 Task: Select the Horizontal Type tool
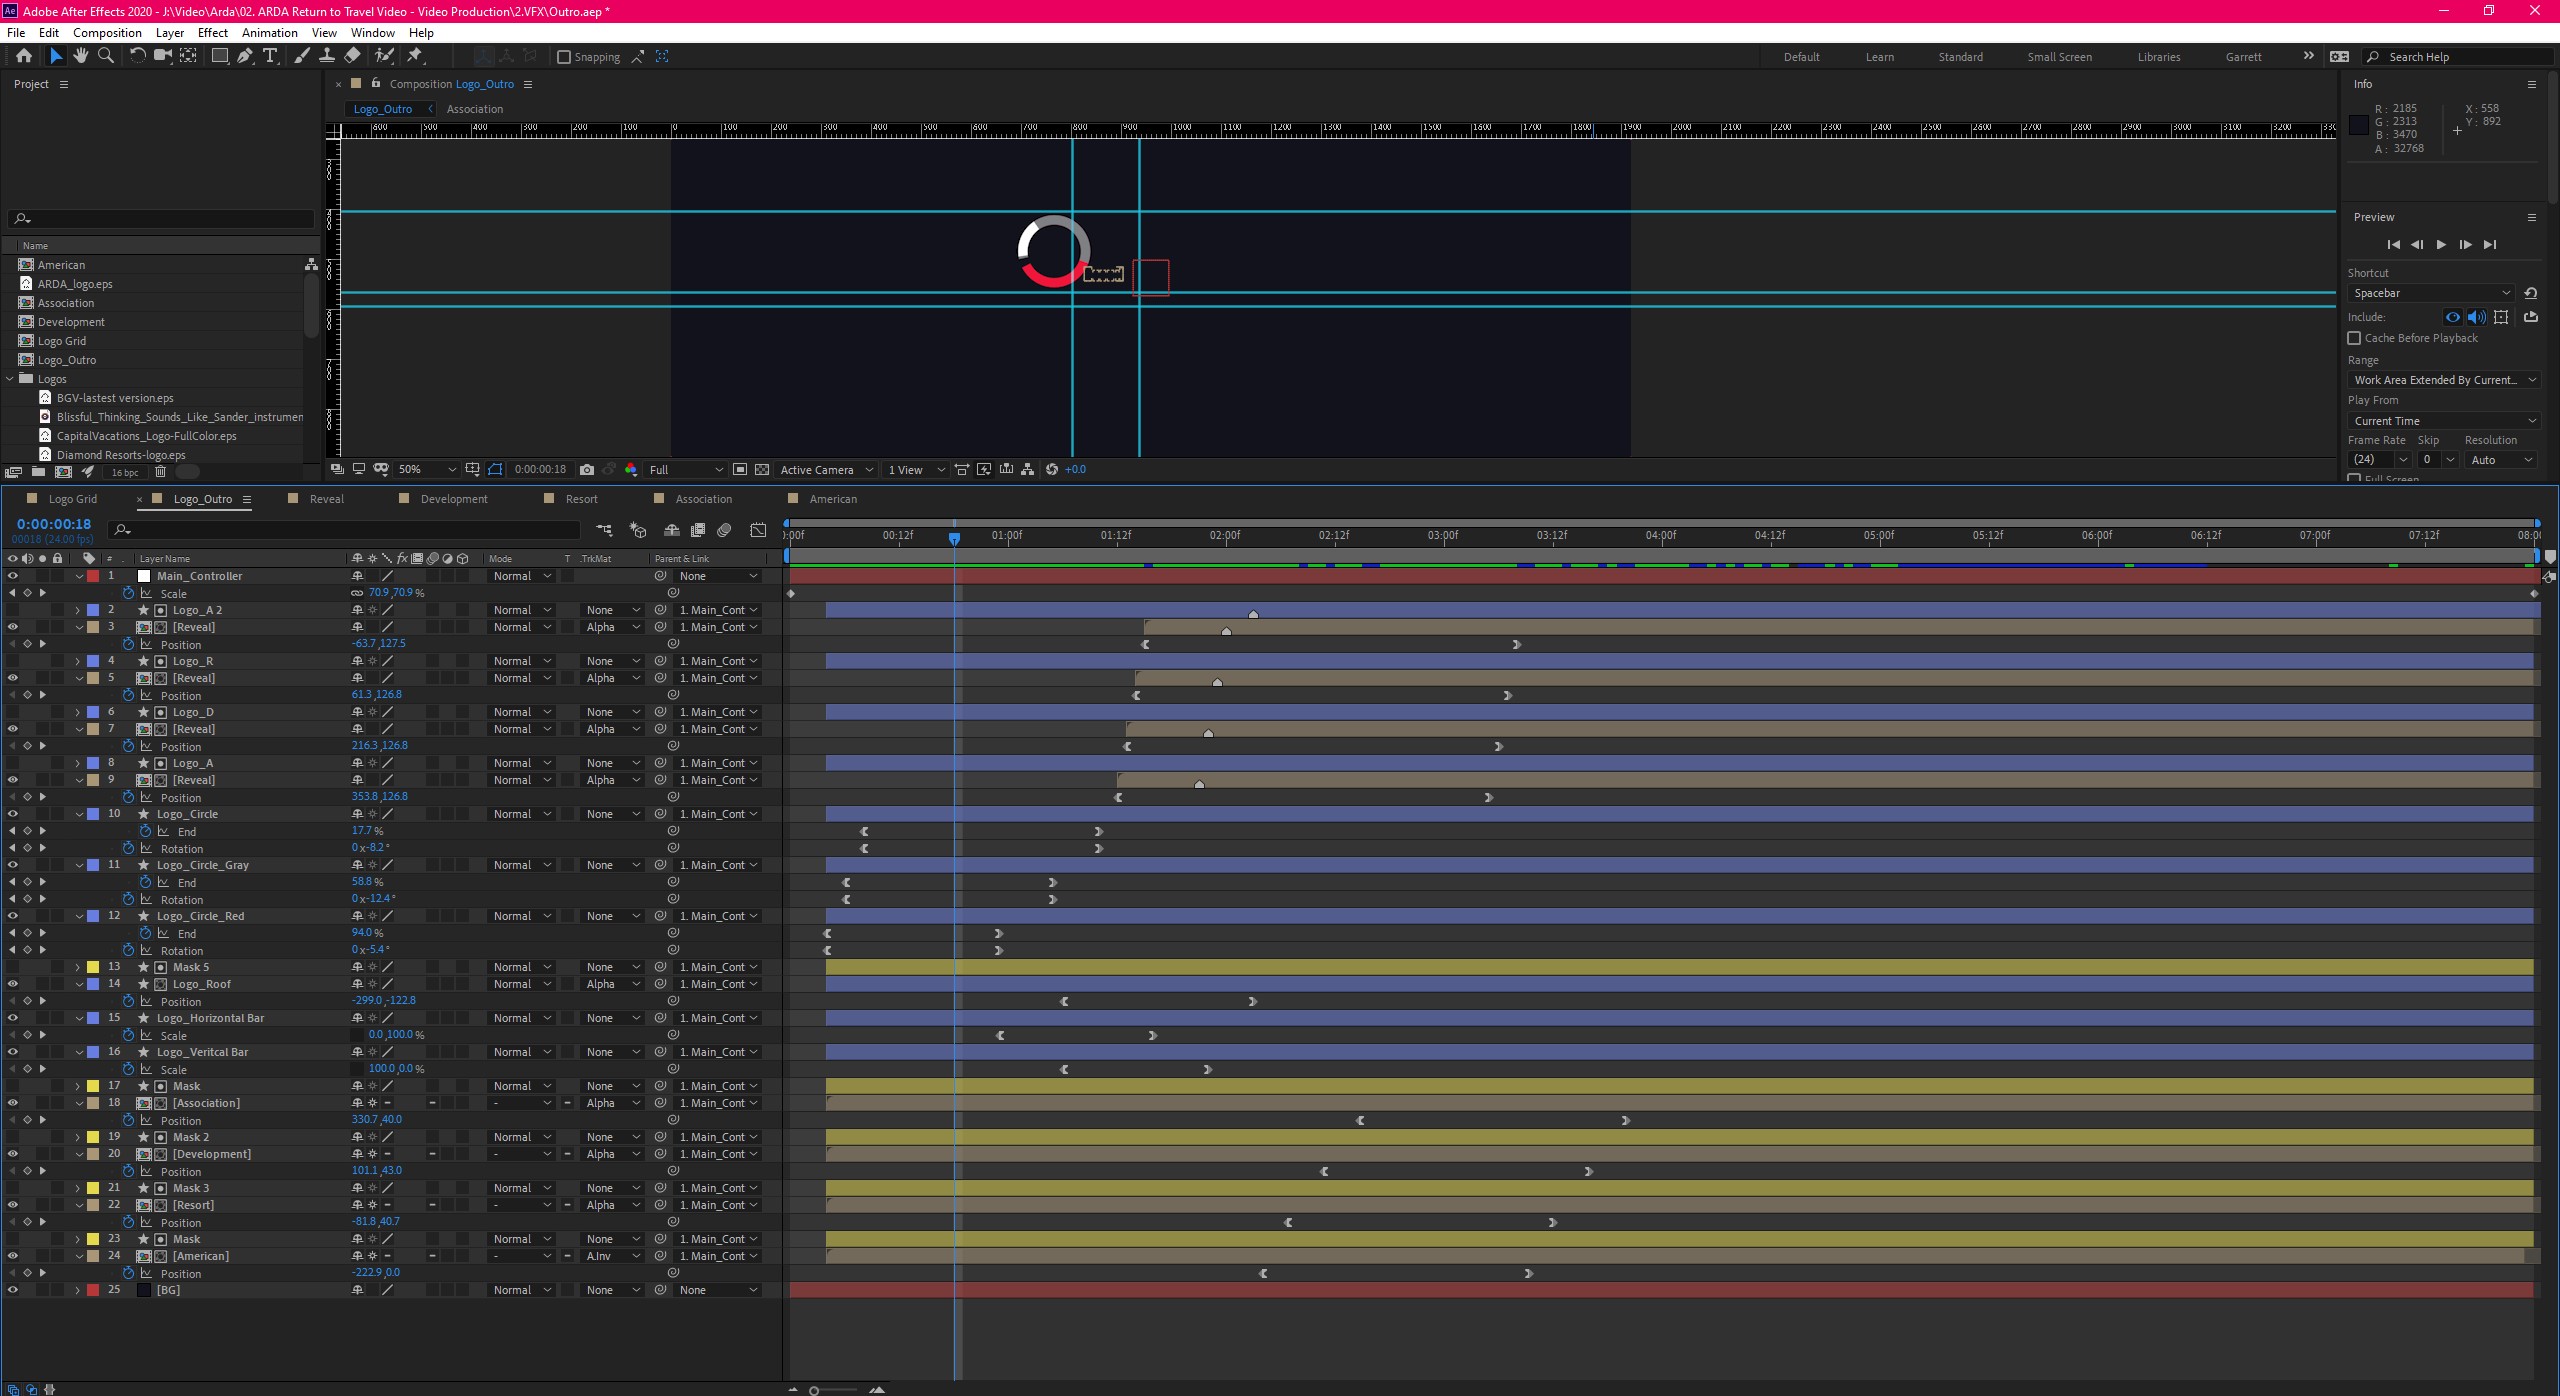pos(270,56)
